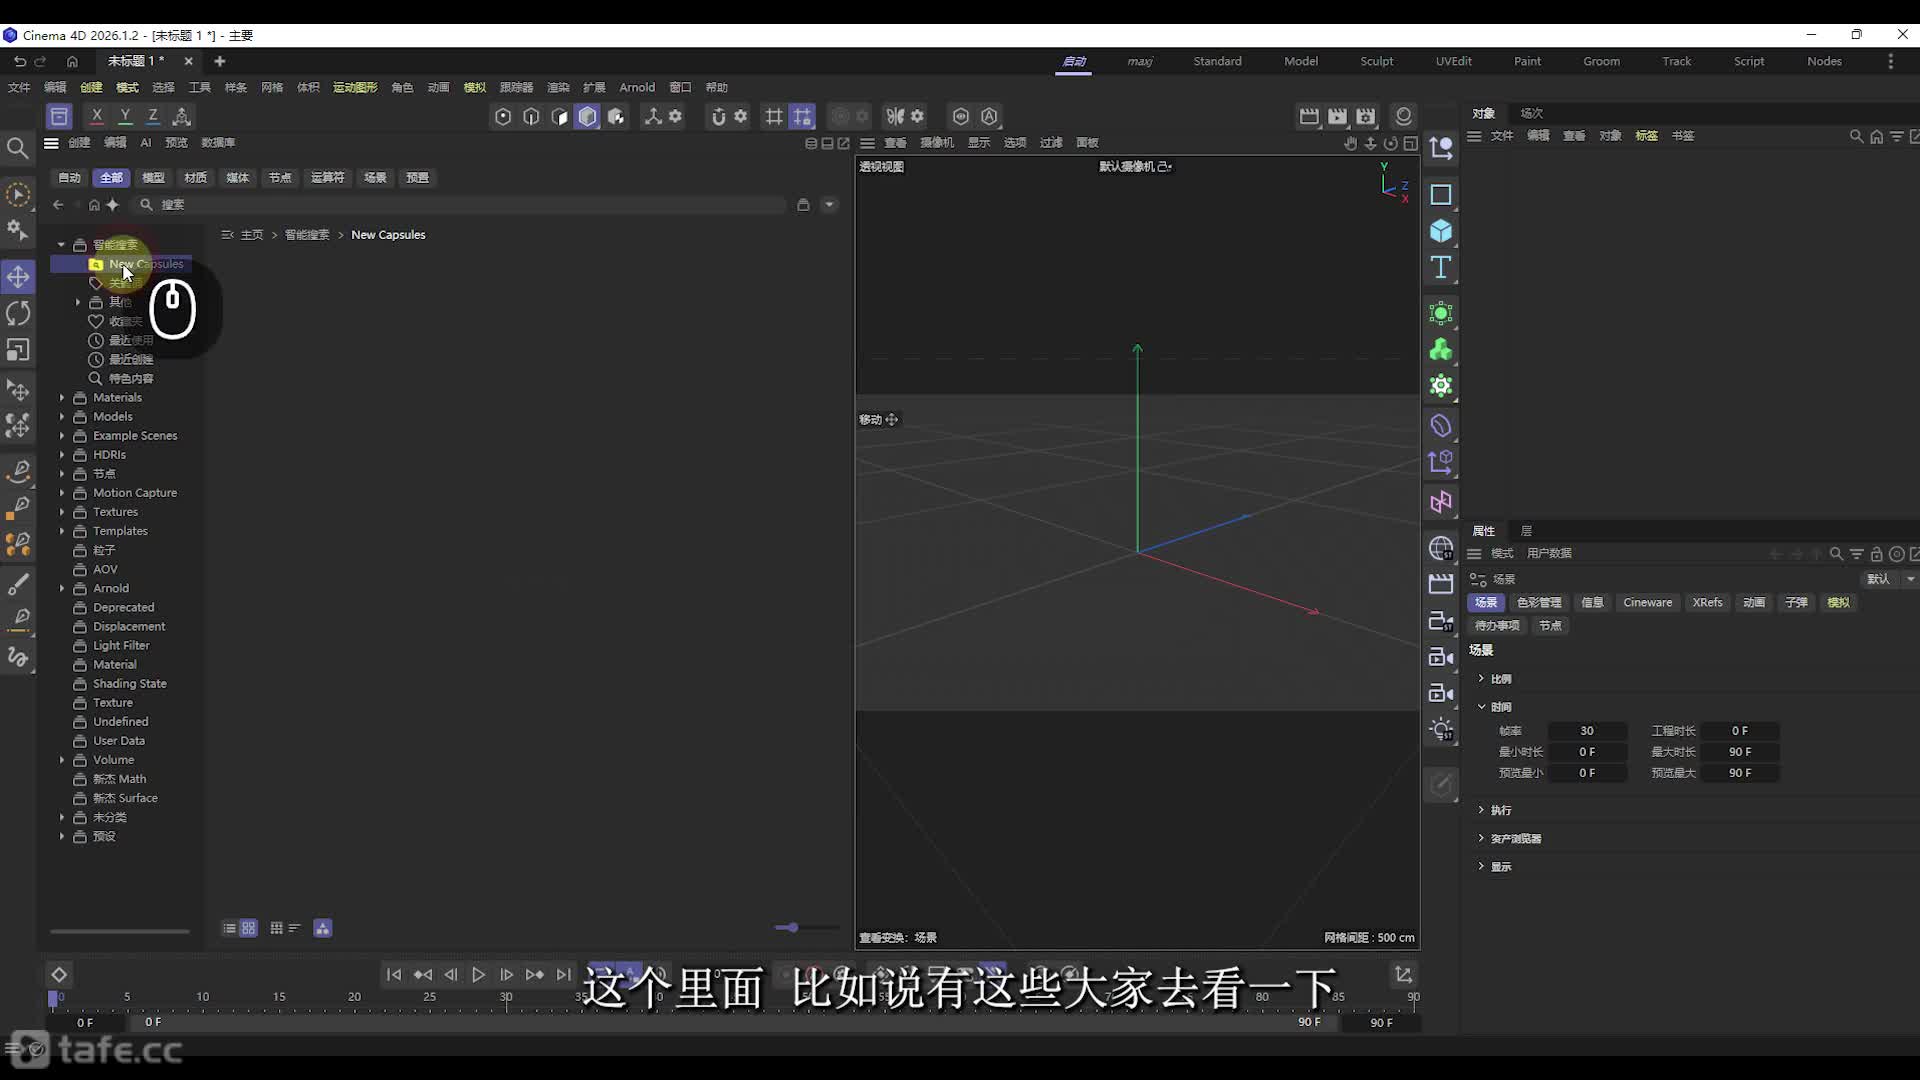Open the green effector gear icon
The height and width of the screenshot is (1080, 1920).
pos(1441,385)
